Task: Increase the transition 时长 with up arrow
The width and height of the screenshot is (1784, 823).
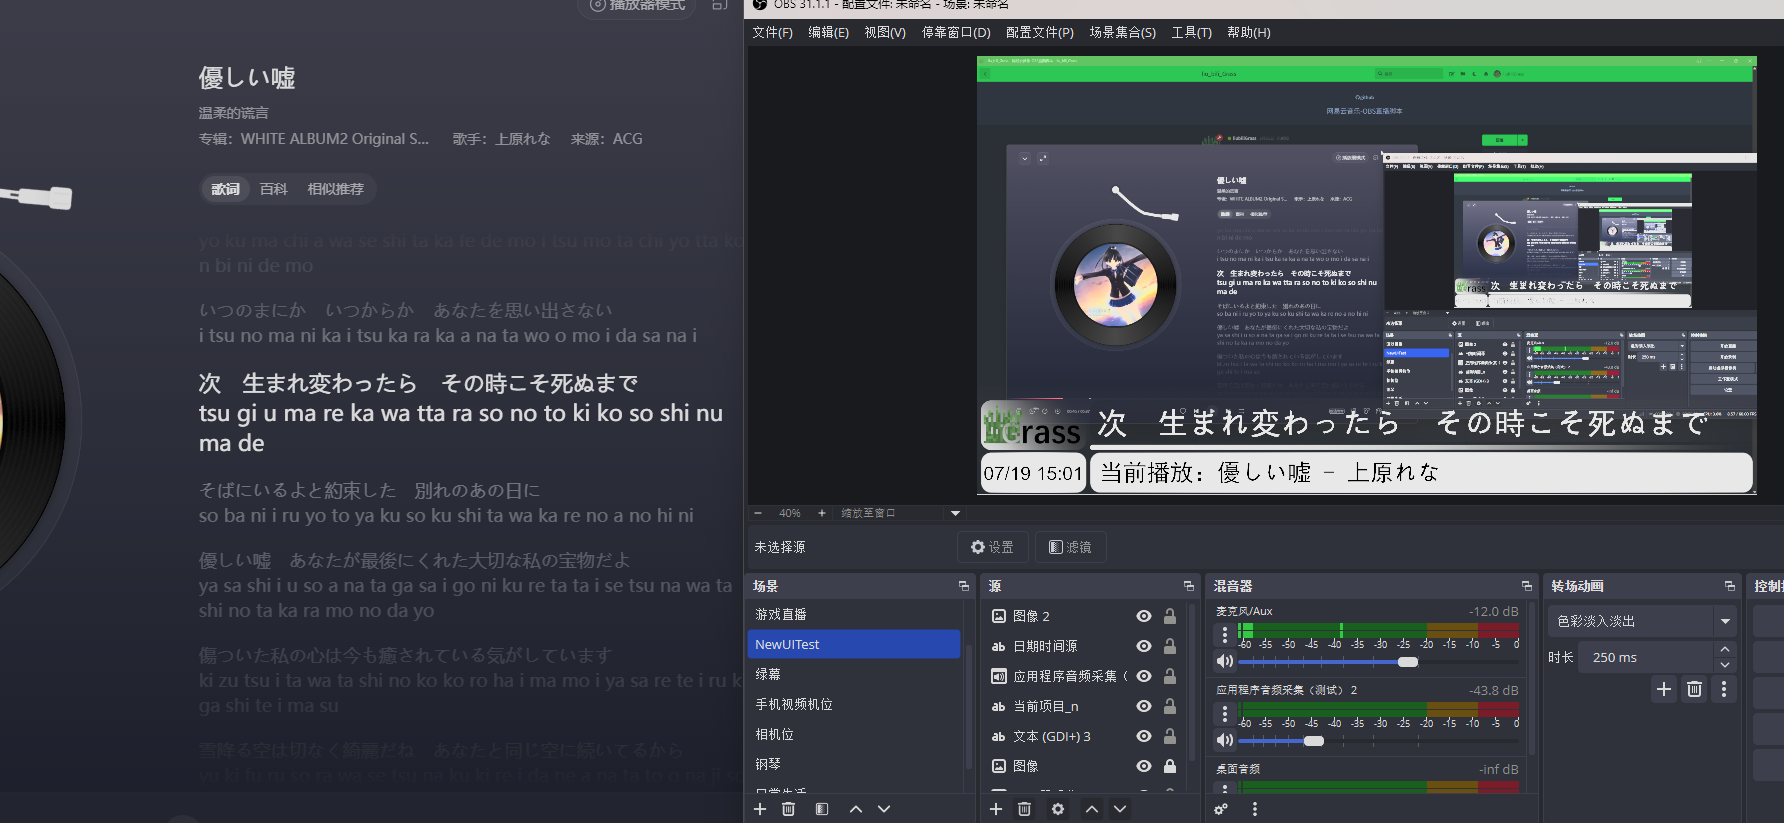Action: [1725, 650]
